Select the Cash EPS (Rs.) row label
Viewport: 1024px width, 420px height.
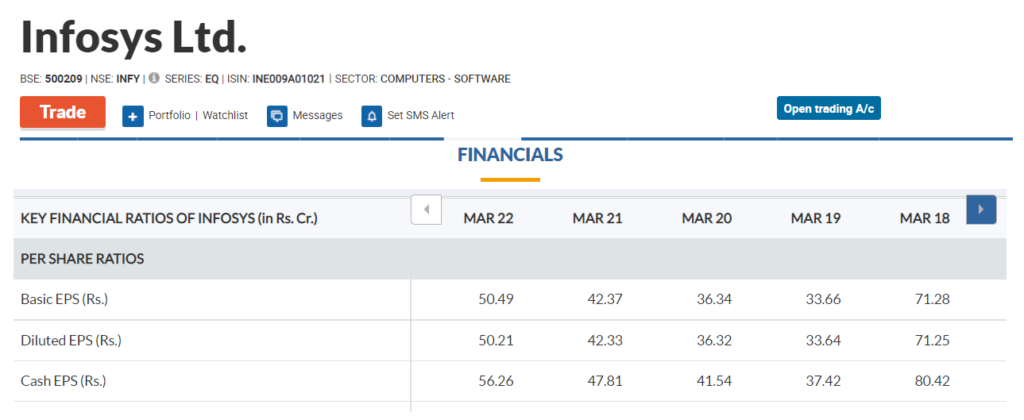click(63, 381)
